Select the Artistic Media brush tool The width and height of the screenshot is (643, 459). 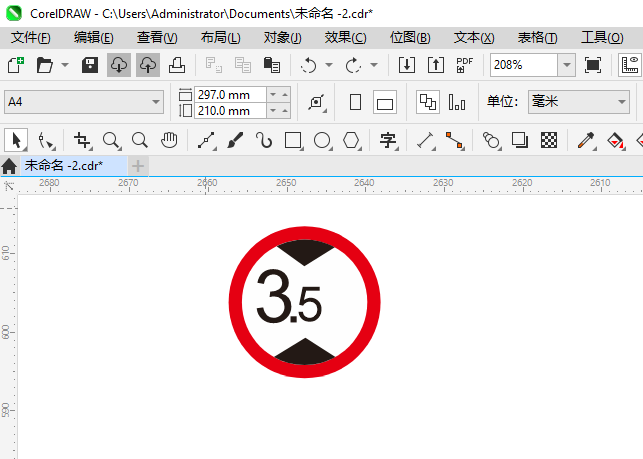click(235, 140)
